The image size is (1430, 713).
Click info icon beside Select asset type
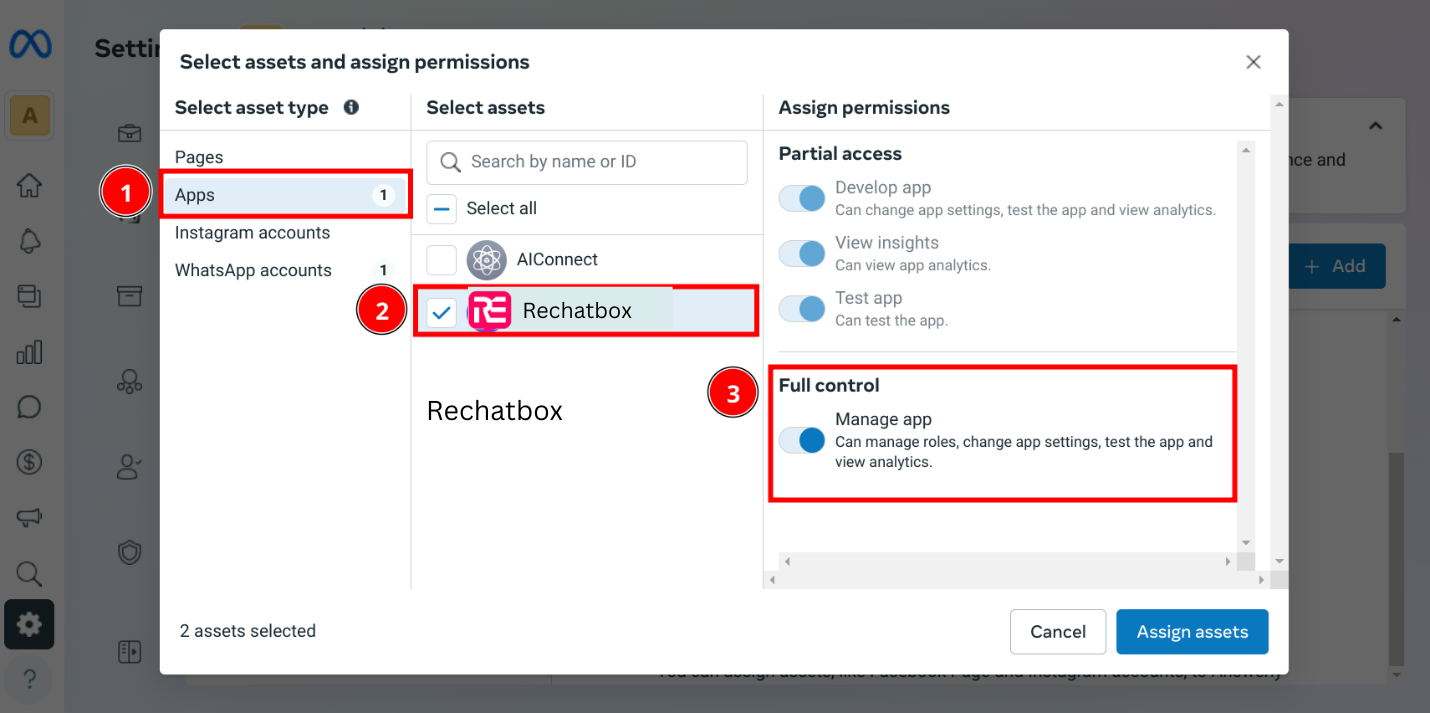coord(351,107)
